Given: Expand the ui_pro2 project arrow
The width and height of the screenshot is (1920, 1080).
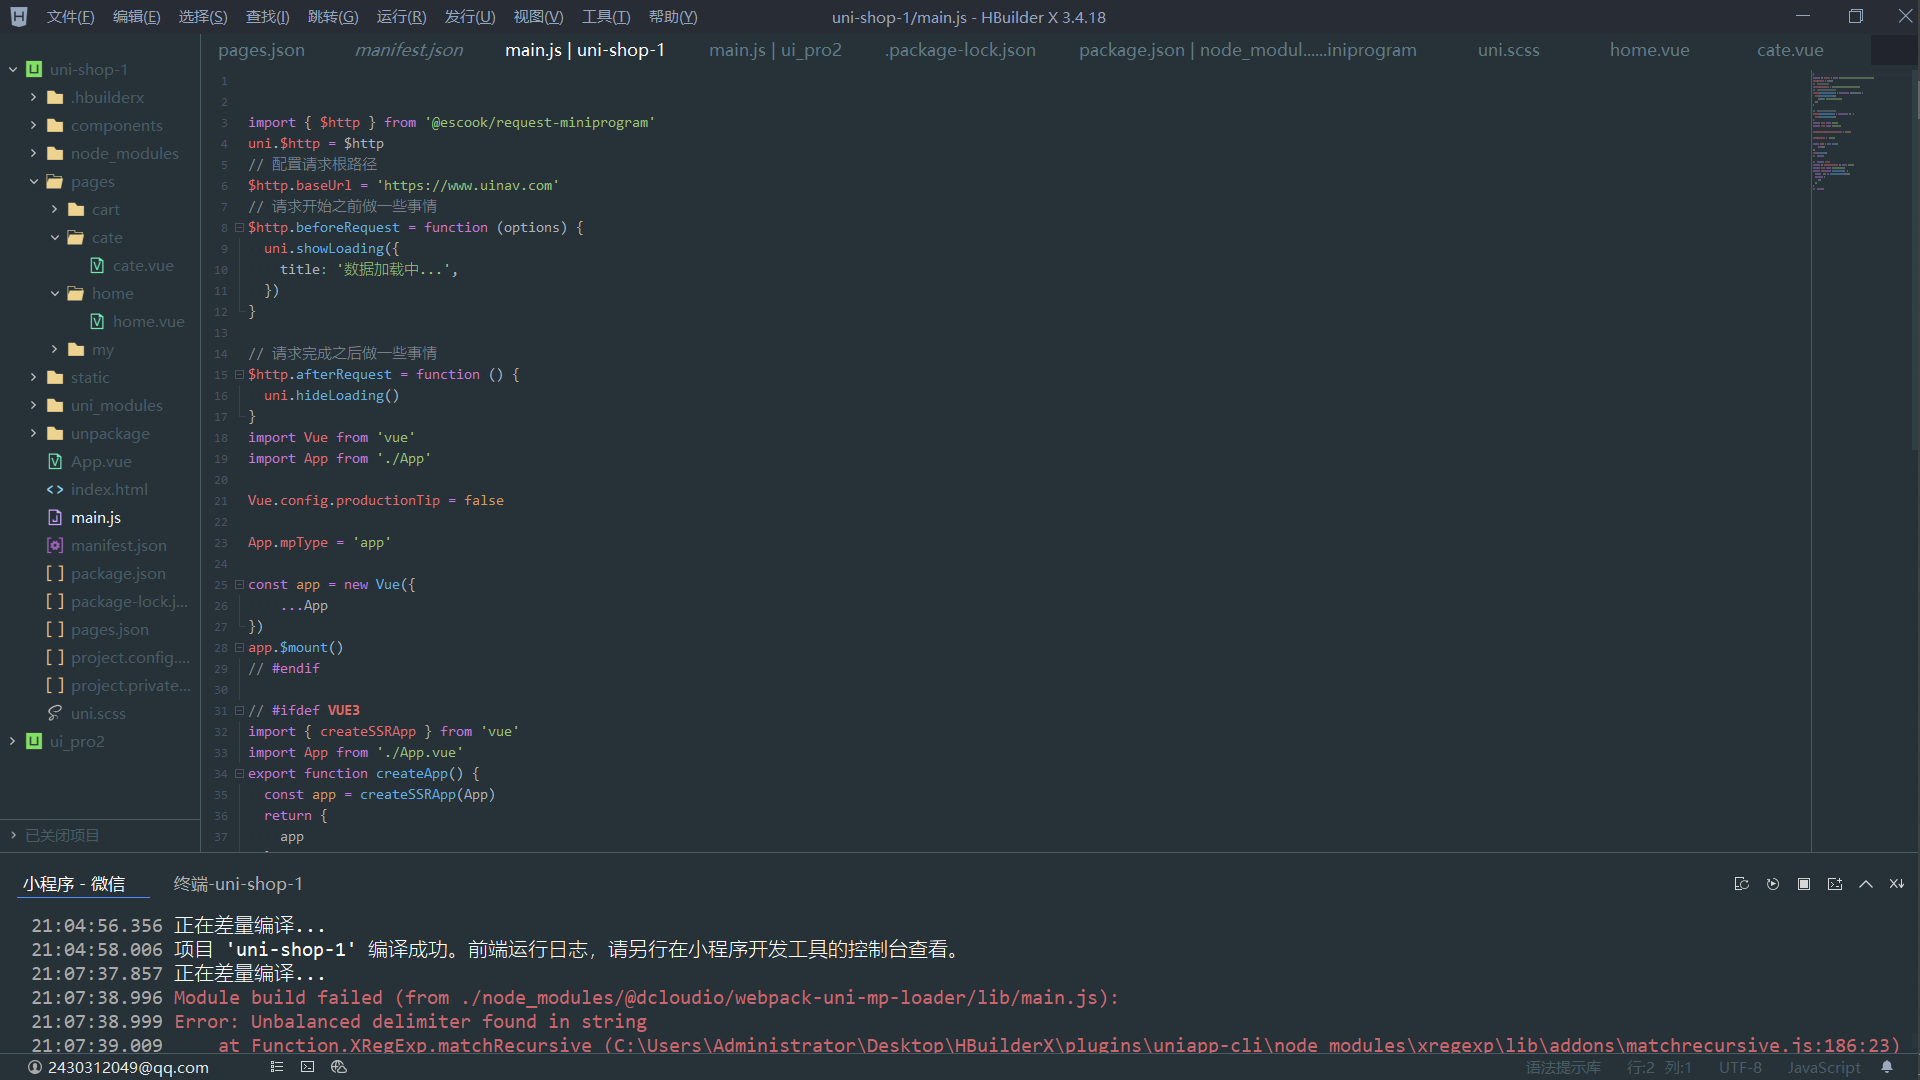Looking at the screenshot, I should [13, 741].
